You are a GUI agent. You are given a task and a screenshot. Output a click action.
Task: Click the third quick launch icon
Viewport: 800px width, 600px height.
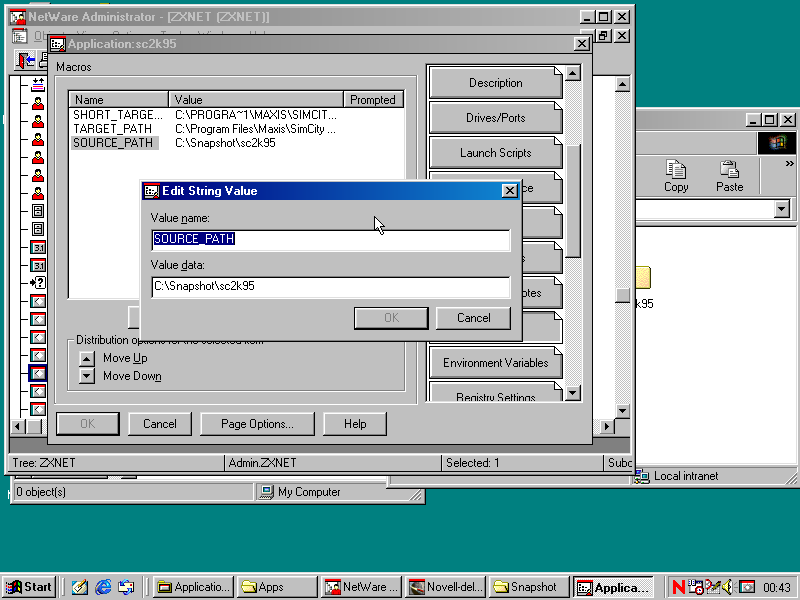[x=126, y=587]
